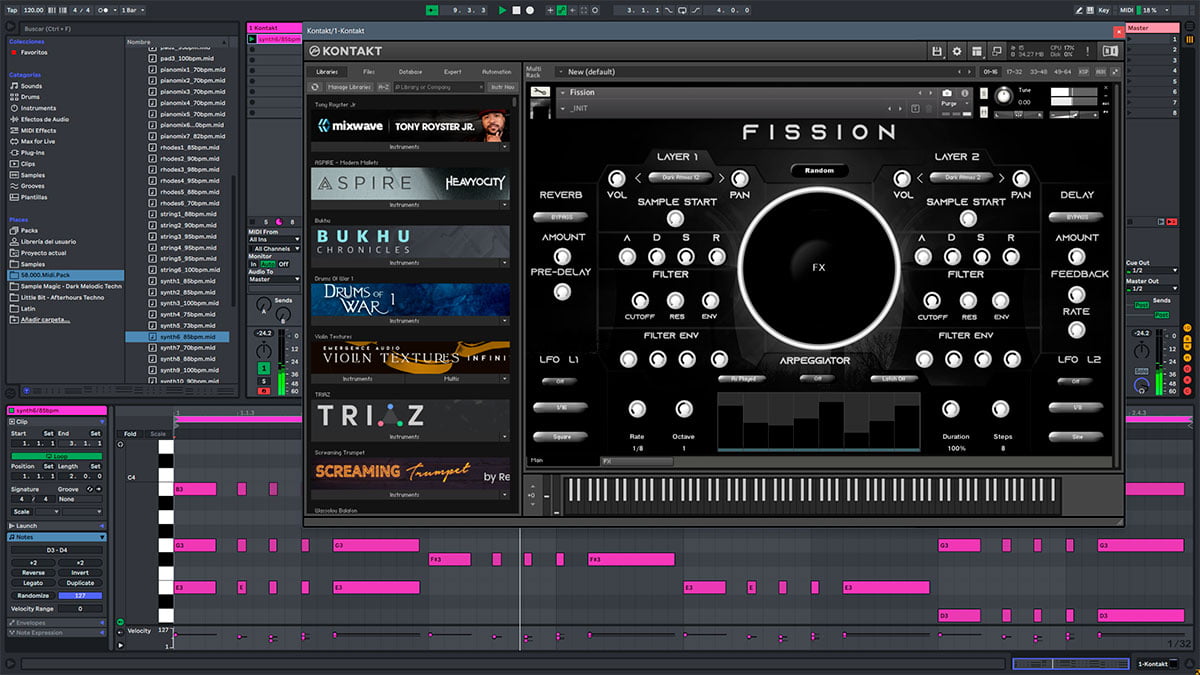
Task: Click the Layer 1 PAN knob
Action: tap(740, 179)
